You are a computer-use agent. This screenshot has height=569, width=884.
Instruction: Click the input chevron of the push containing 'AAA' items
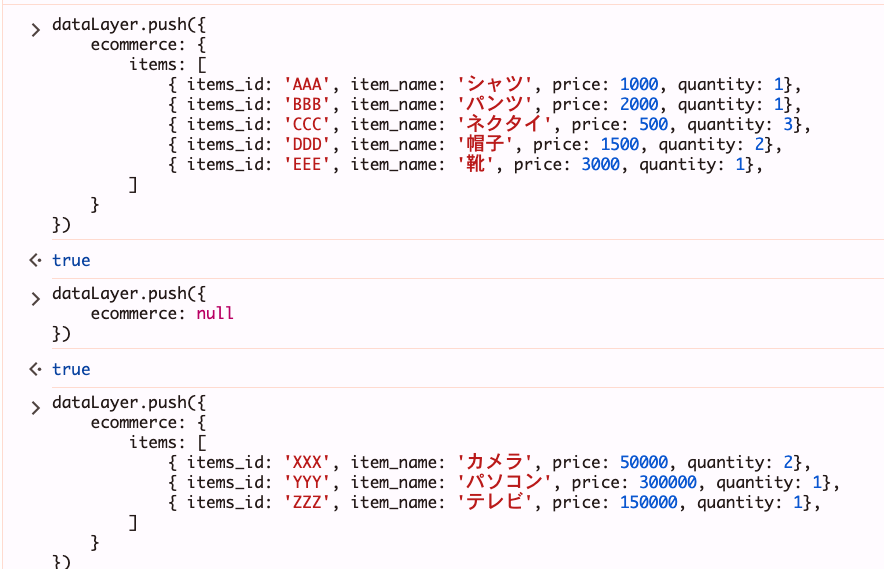tap(36, 29)
